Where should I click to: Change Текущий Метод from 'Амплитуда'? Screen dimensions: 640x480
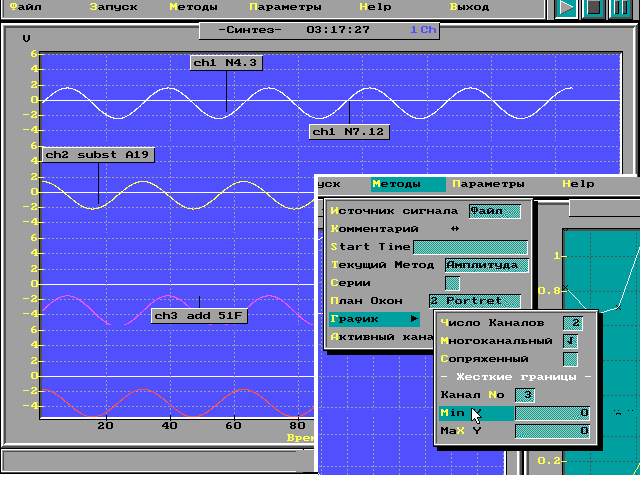coord(485,265)
